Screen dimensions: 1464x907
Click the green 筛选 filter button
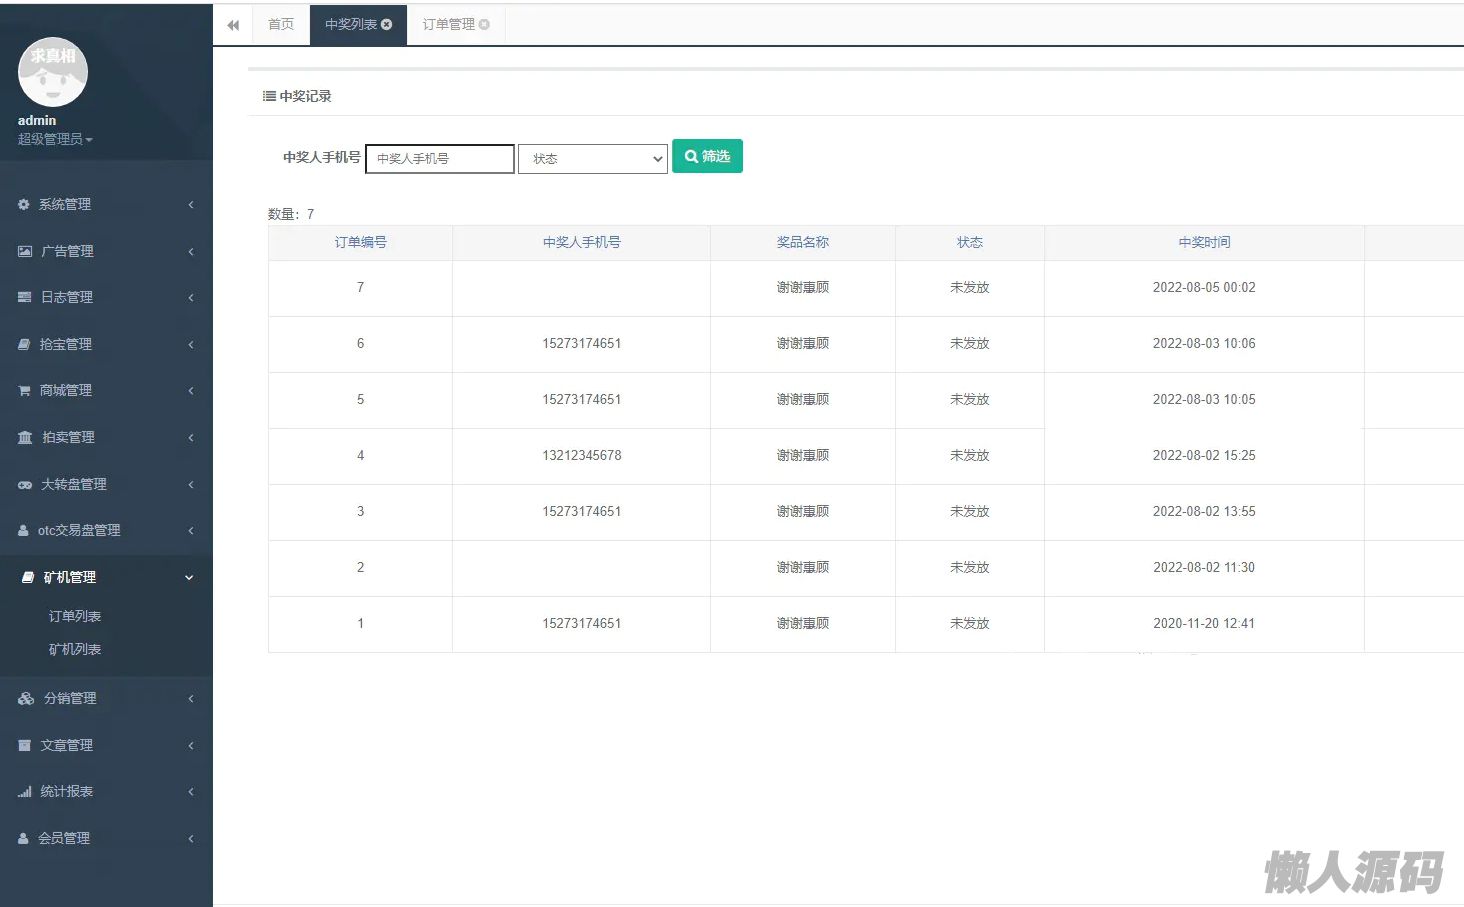[707, 156]
